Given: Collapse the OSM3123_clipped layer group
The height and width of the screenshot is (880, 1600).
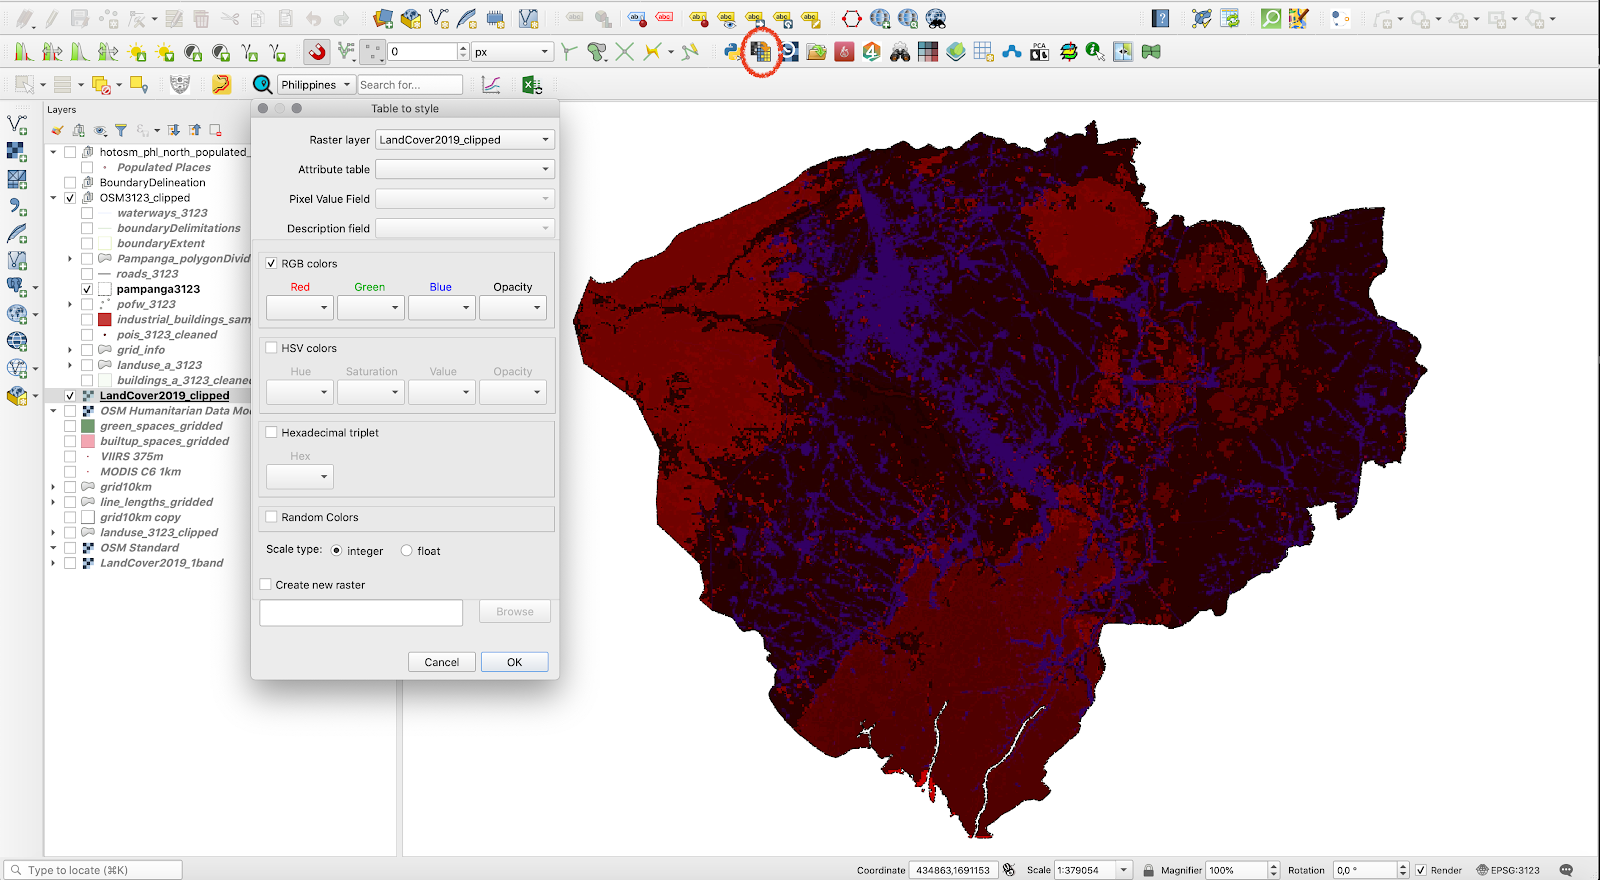Looking at the screenshot, I should coord(53,198).
